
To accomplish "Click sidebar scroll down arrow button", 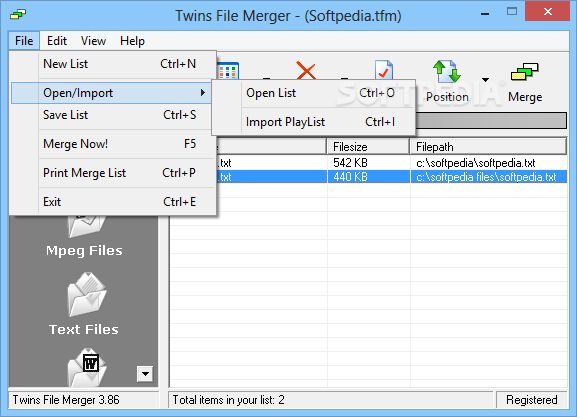I will point(145,374).
